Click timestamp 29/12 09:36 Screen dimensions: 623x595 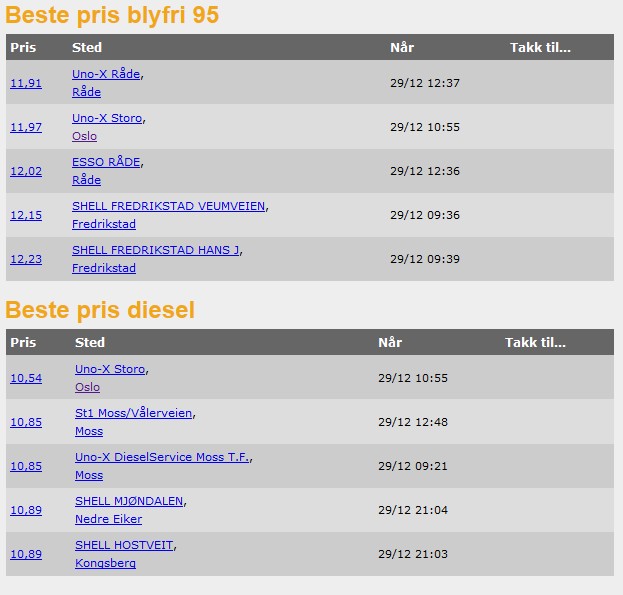tap(425, 215)
